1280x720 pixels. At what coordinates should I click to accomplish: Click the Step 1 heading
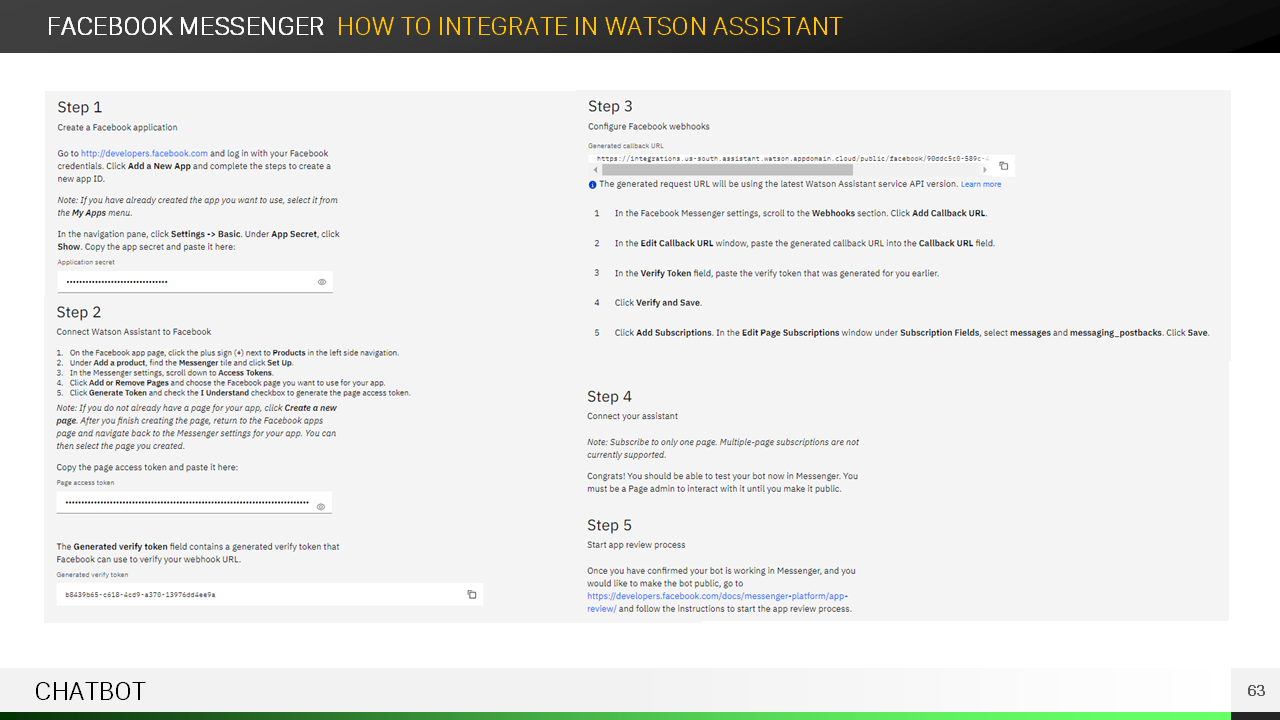80,108
